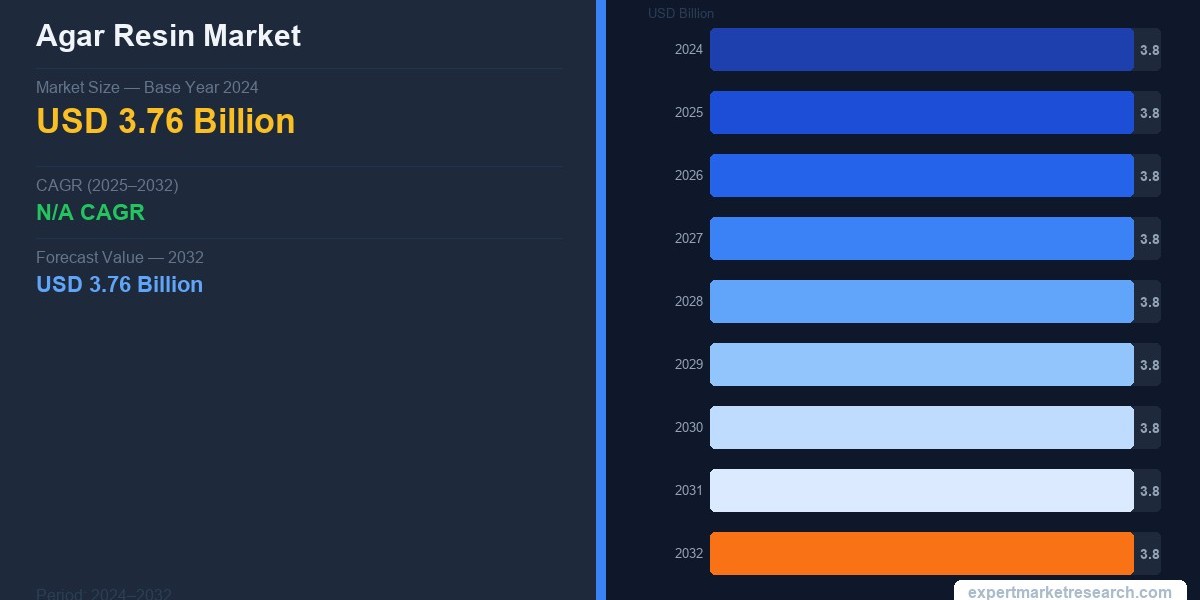Viewport: 1200px width, 600px height.
Task: Select the 2027 bar in chart
Action: (x=921, y=239)
